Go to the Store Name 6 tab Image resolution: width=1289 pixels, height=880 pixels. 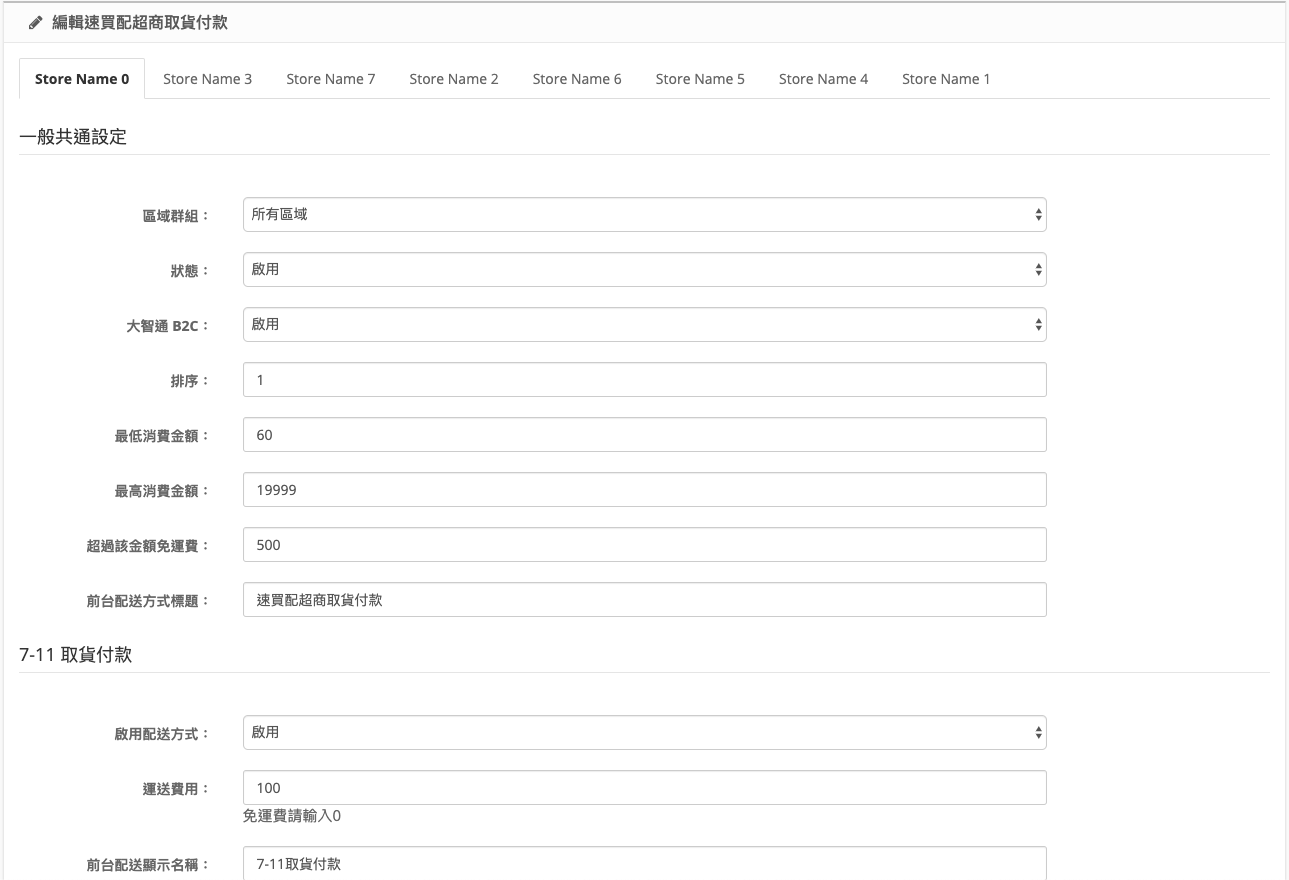click(577, 79)
